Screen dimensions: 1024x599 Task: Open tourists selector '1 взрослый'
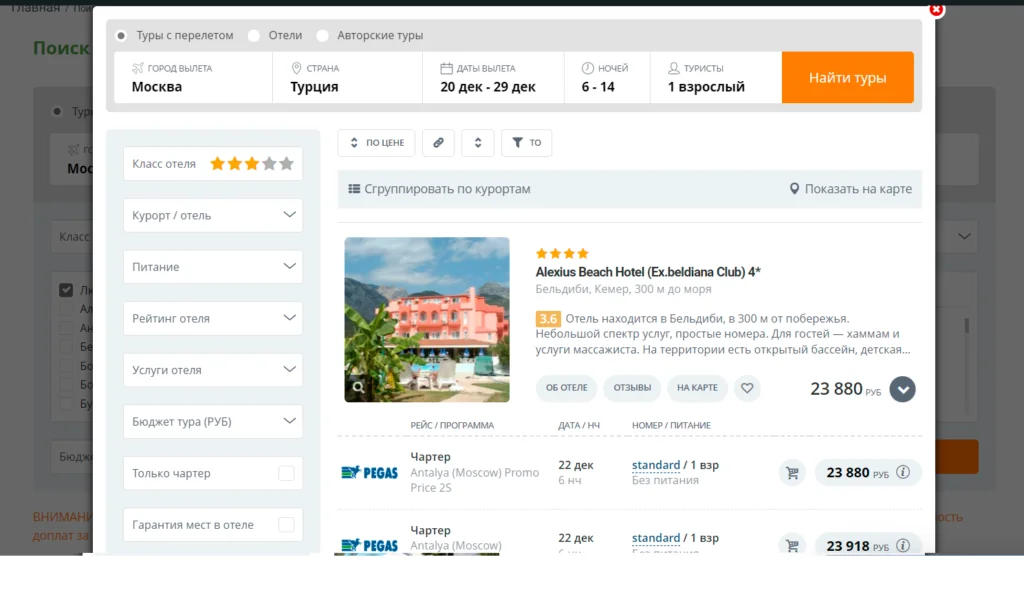pos(716,78)
